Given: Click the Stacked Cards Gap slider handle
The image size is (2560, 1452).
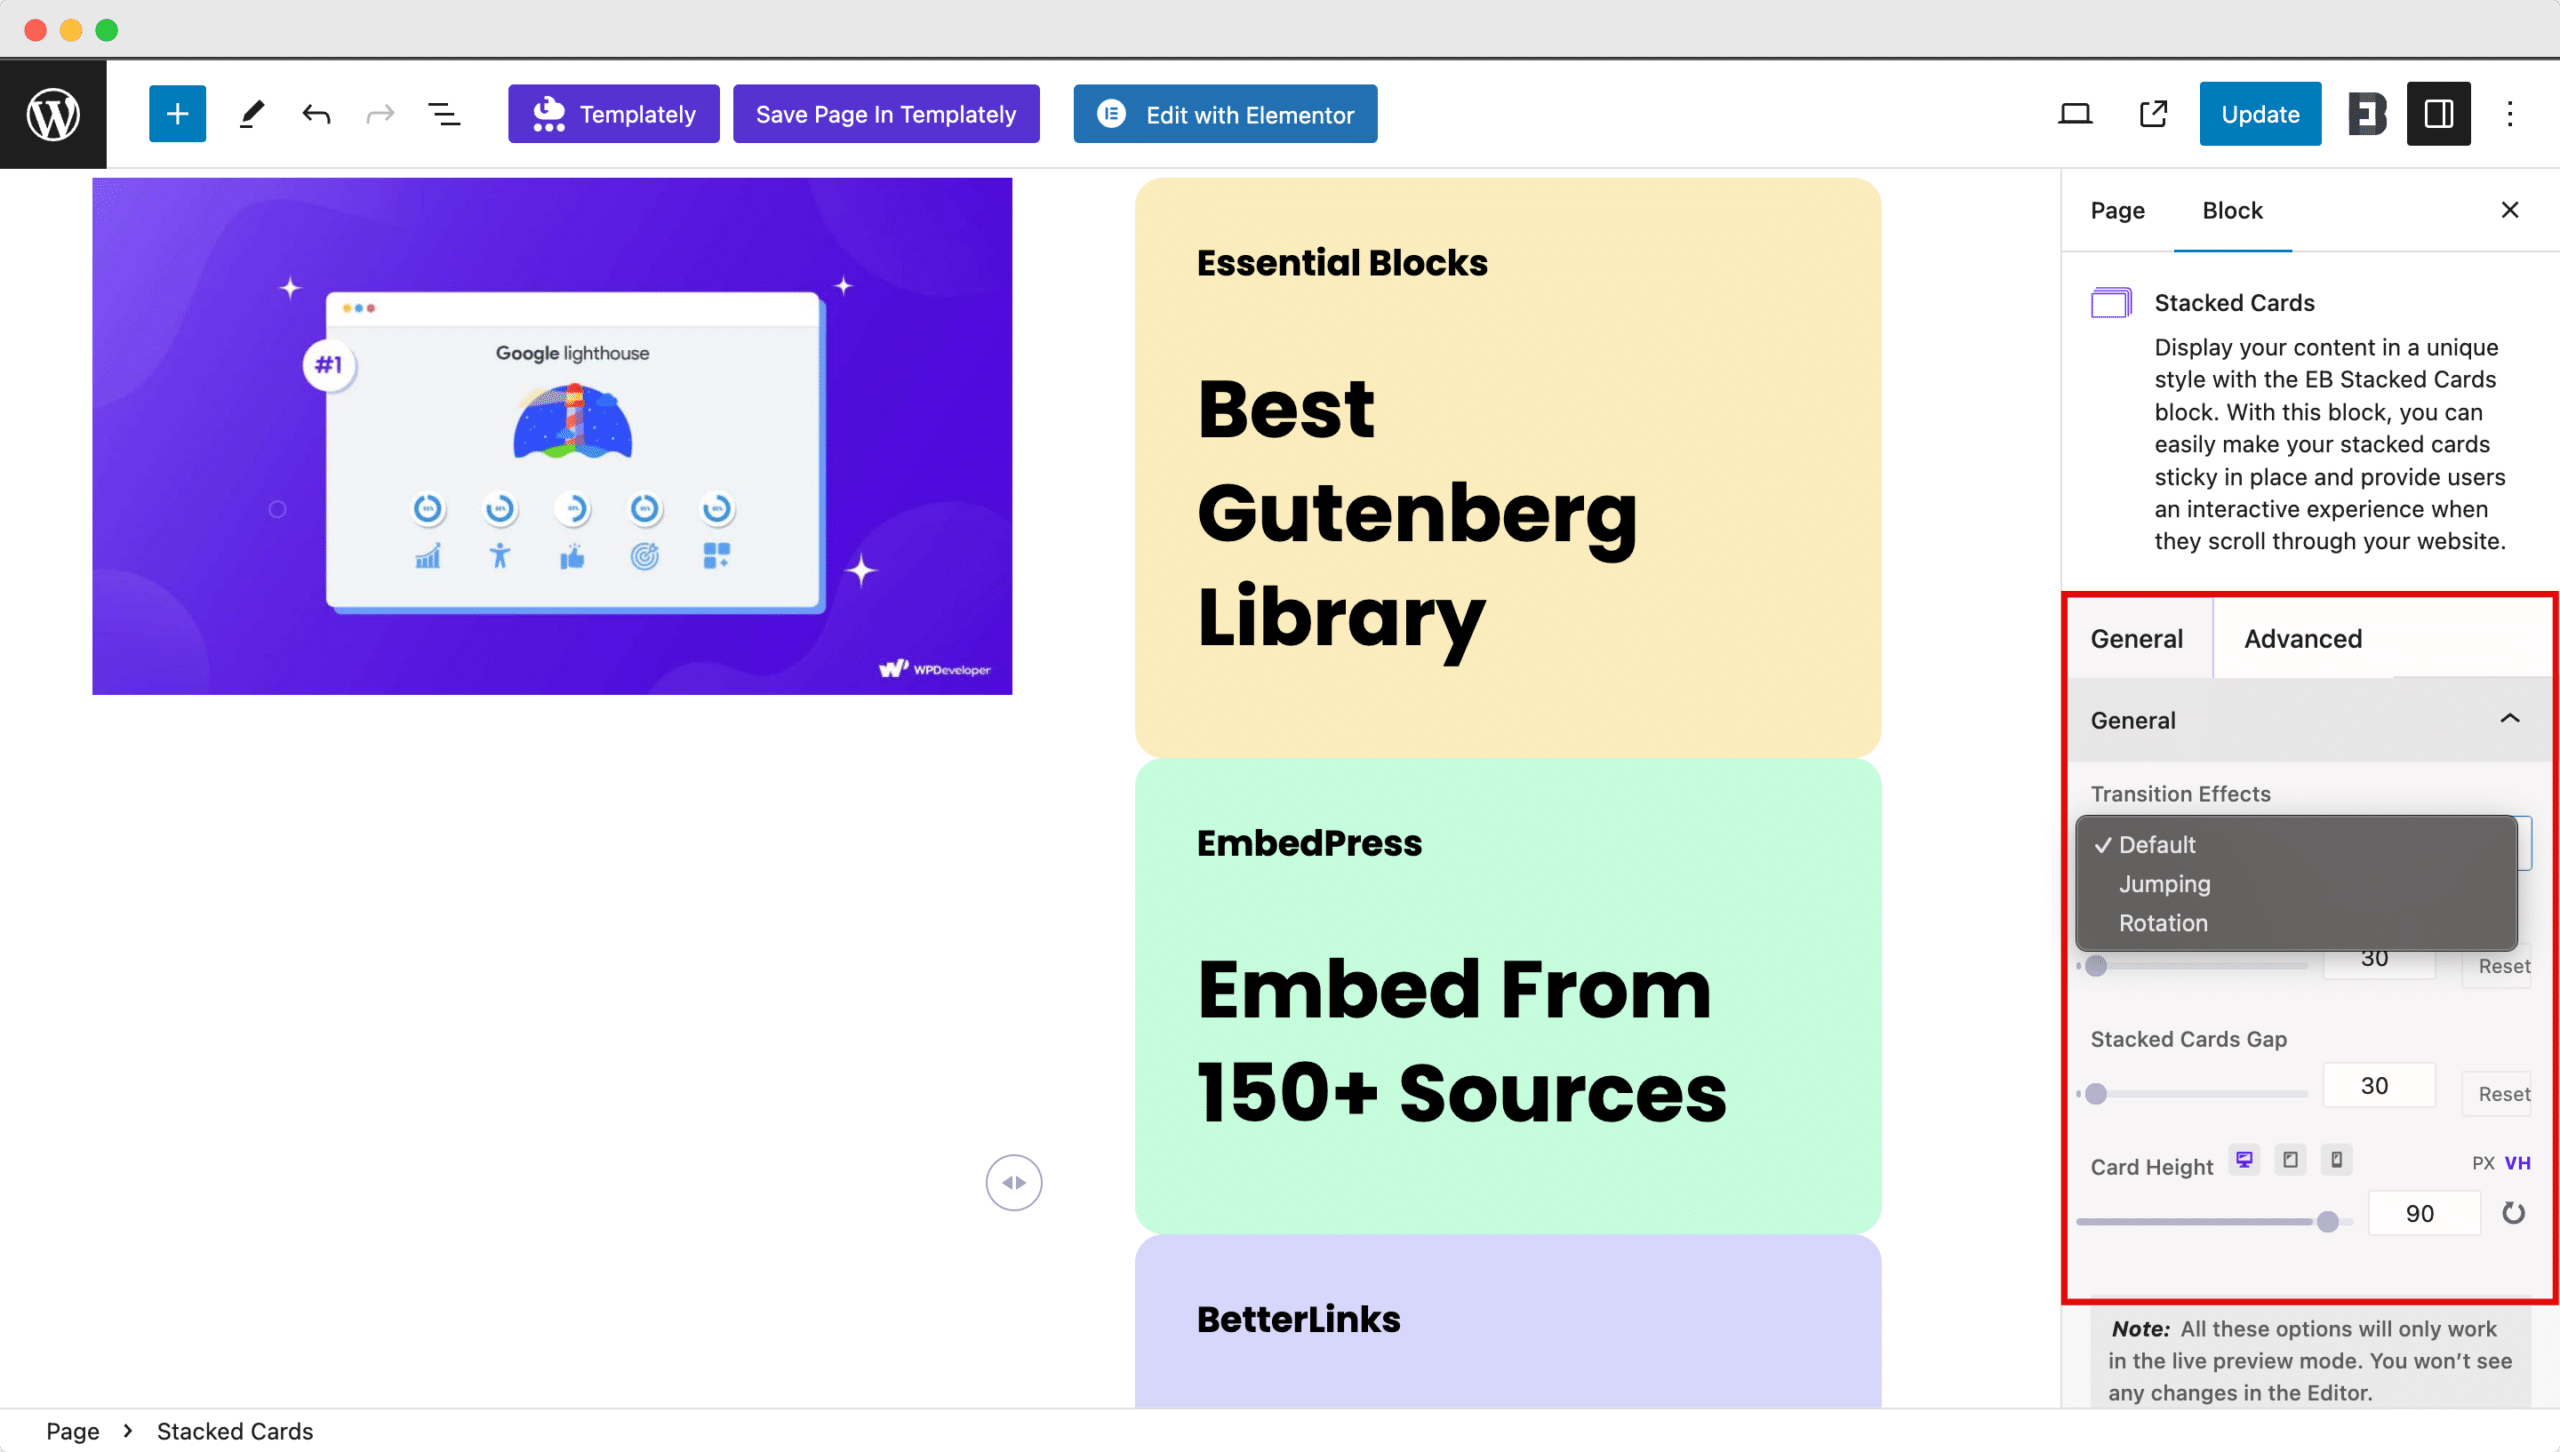Looking at the screenshot, I should point(2096,1094).
